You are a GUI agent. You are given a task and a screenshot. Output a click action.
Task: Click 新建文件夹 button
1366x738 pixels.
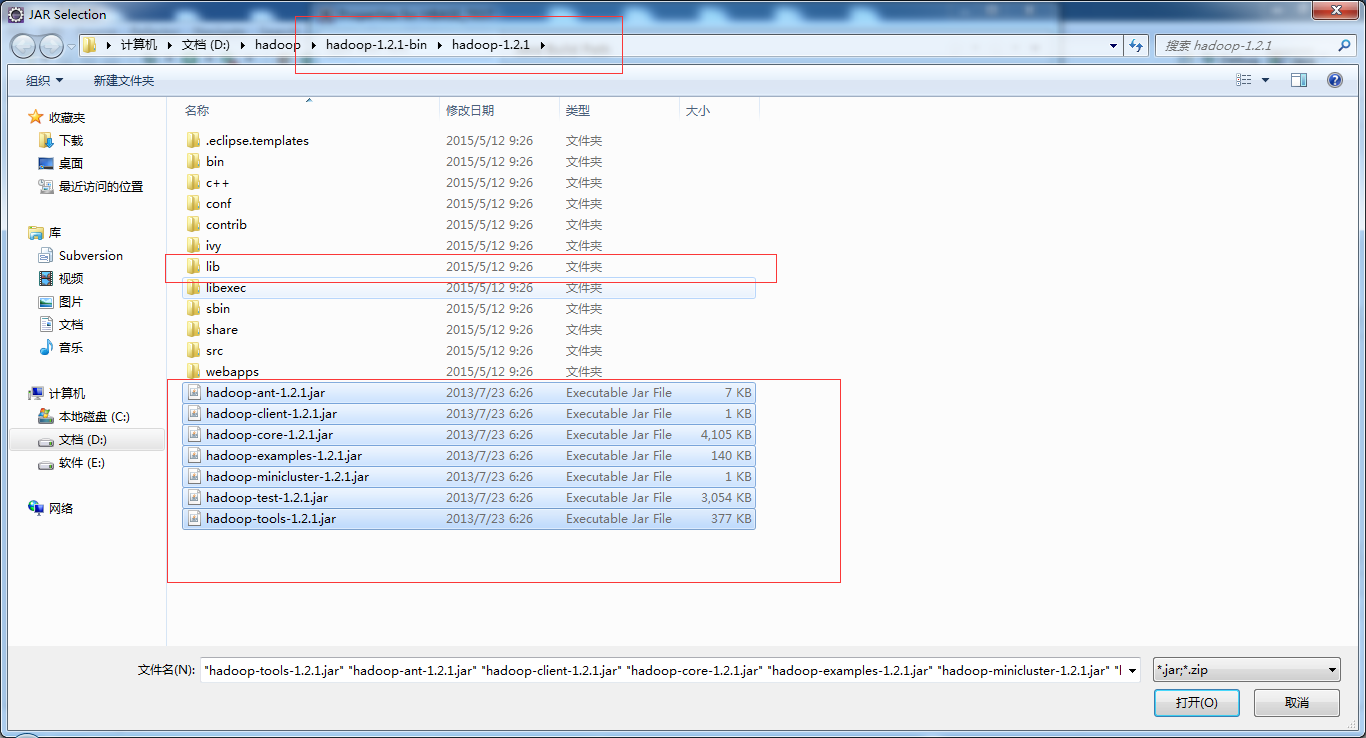click(x=124, y=80)
